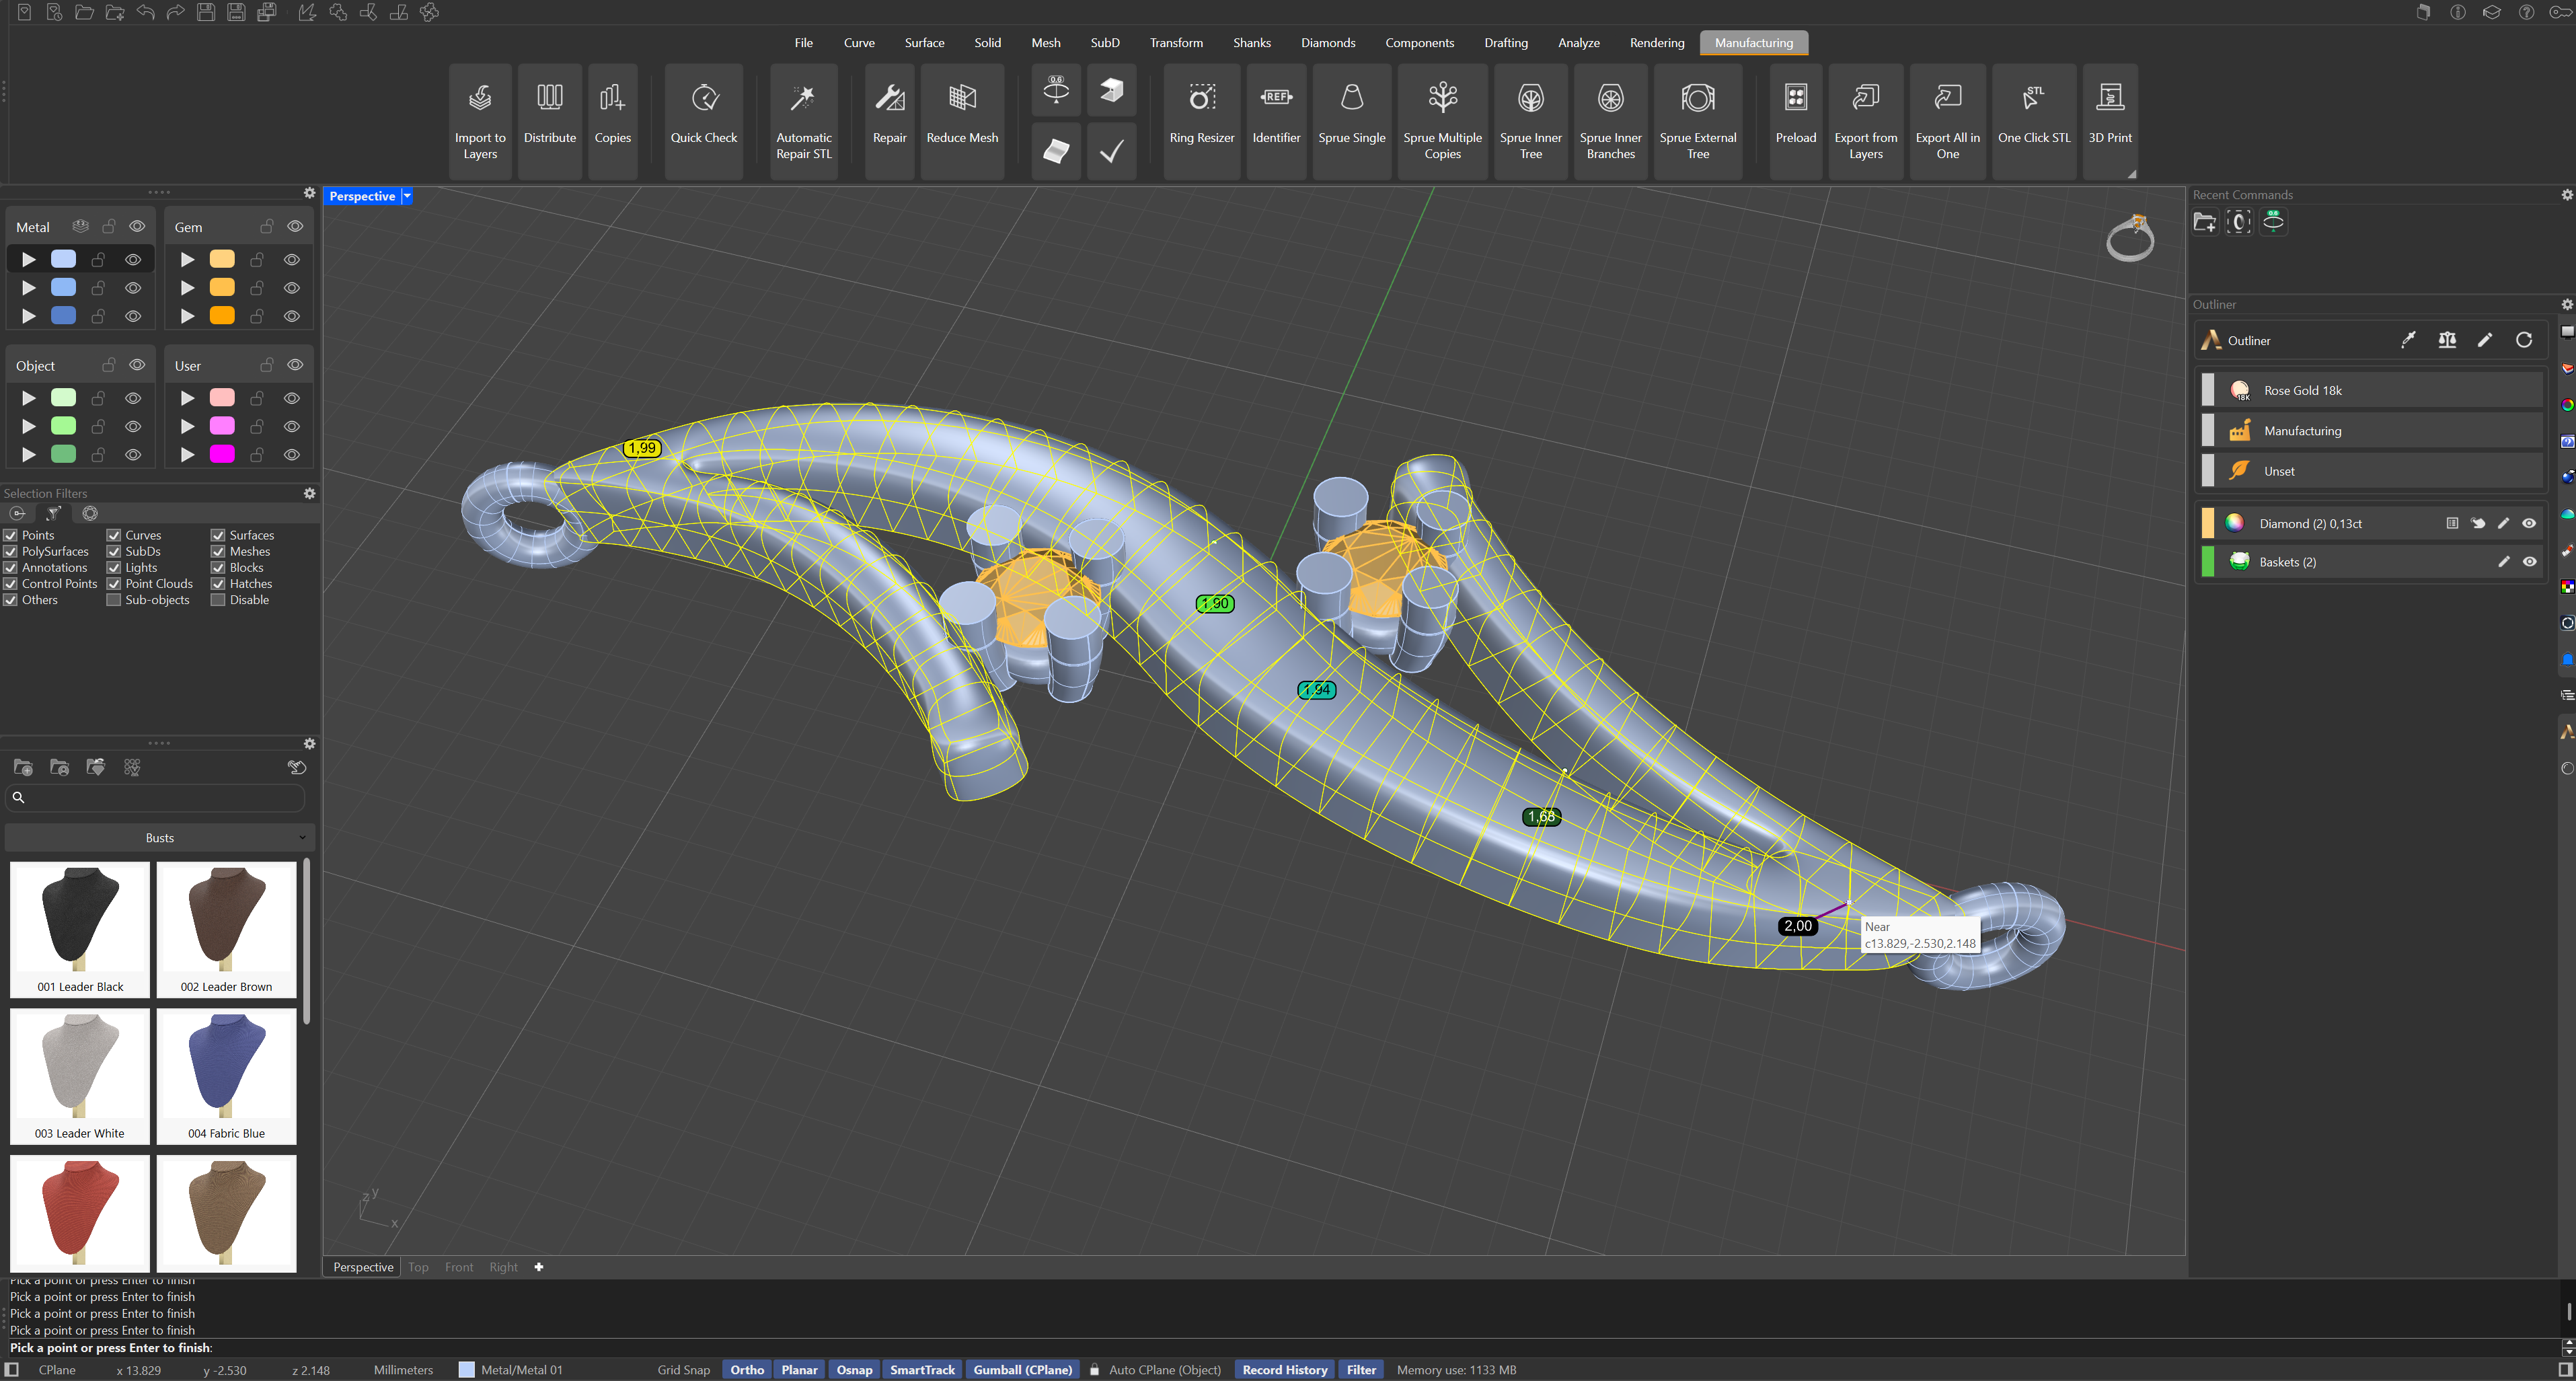2576x1381 pixels.
Task: Open the Shanks menu
Action: tap(1252, 43)
